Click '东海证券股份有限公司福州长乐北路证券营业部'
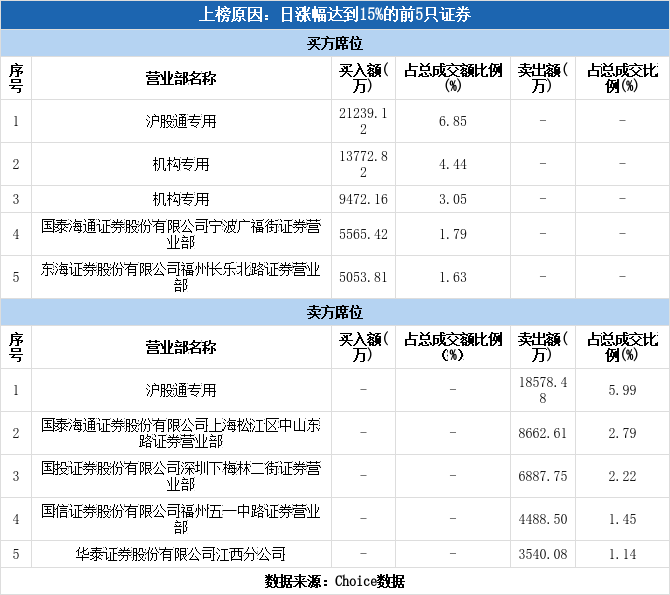The width and height of the screenshot is (670, 595). [181, 277]
